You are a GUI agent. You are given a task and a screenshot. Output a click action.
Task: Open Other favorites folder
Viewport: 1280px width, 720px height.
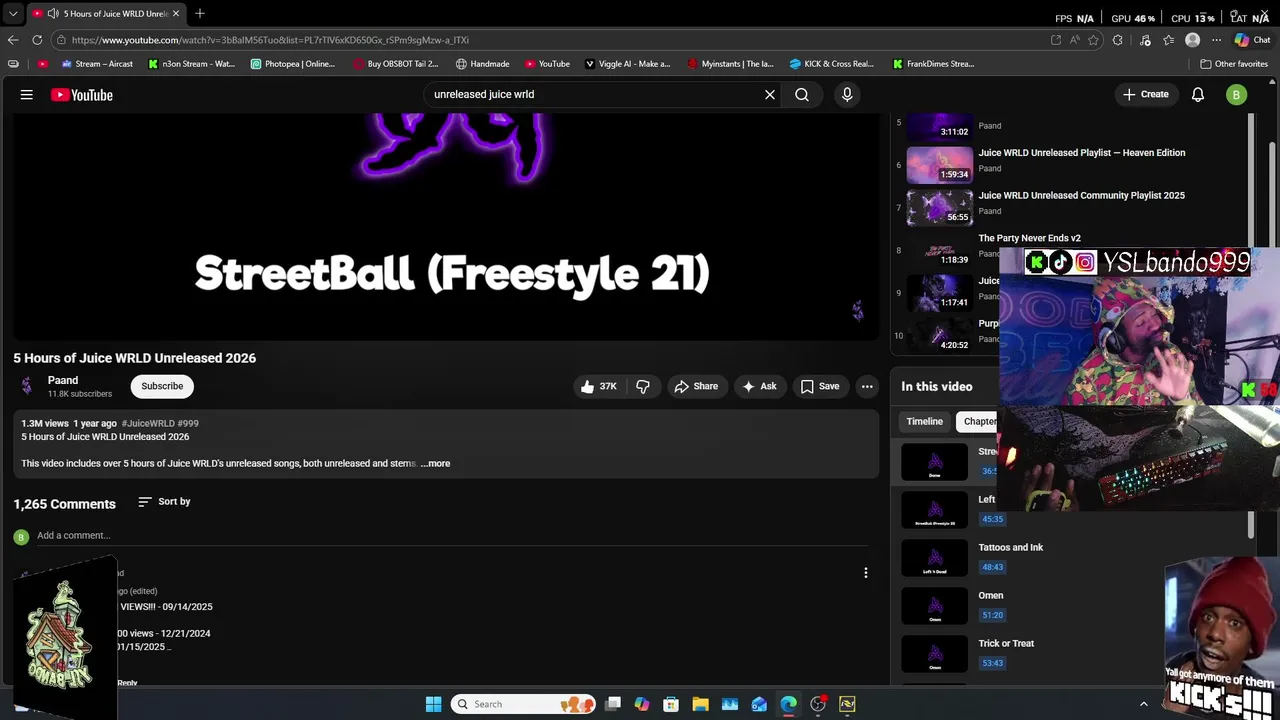(1234, 64)
